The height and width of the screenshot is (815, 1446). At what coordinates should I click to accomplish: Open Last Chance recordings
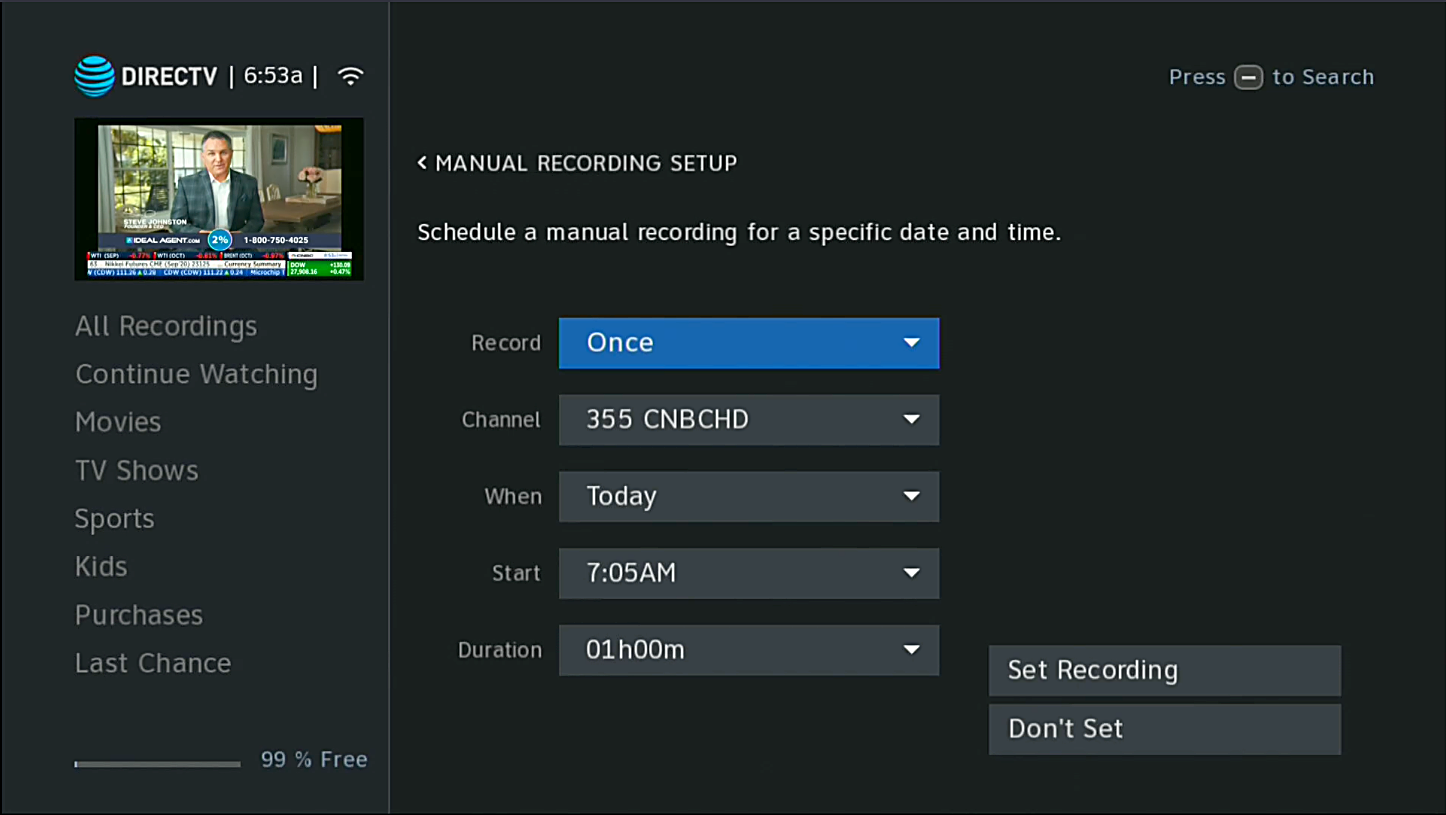coord(152,662)
